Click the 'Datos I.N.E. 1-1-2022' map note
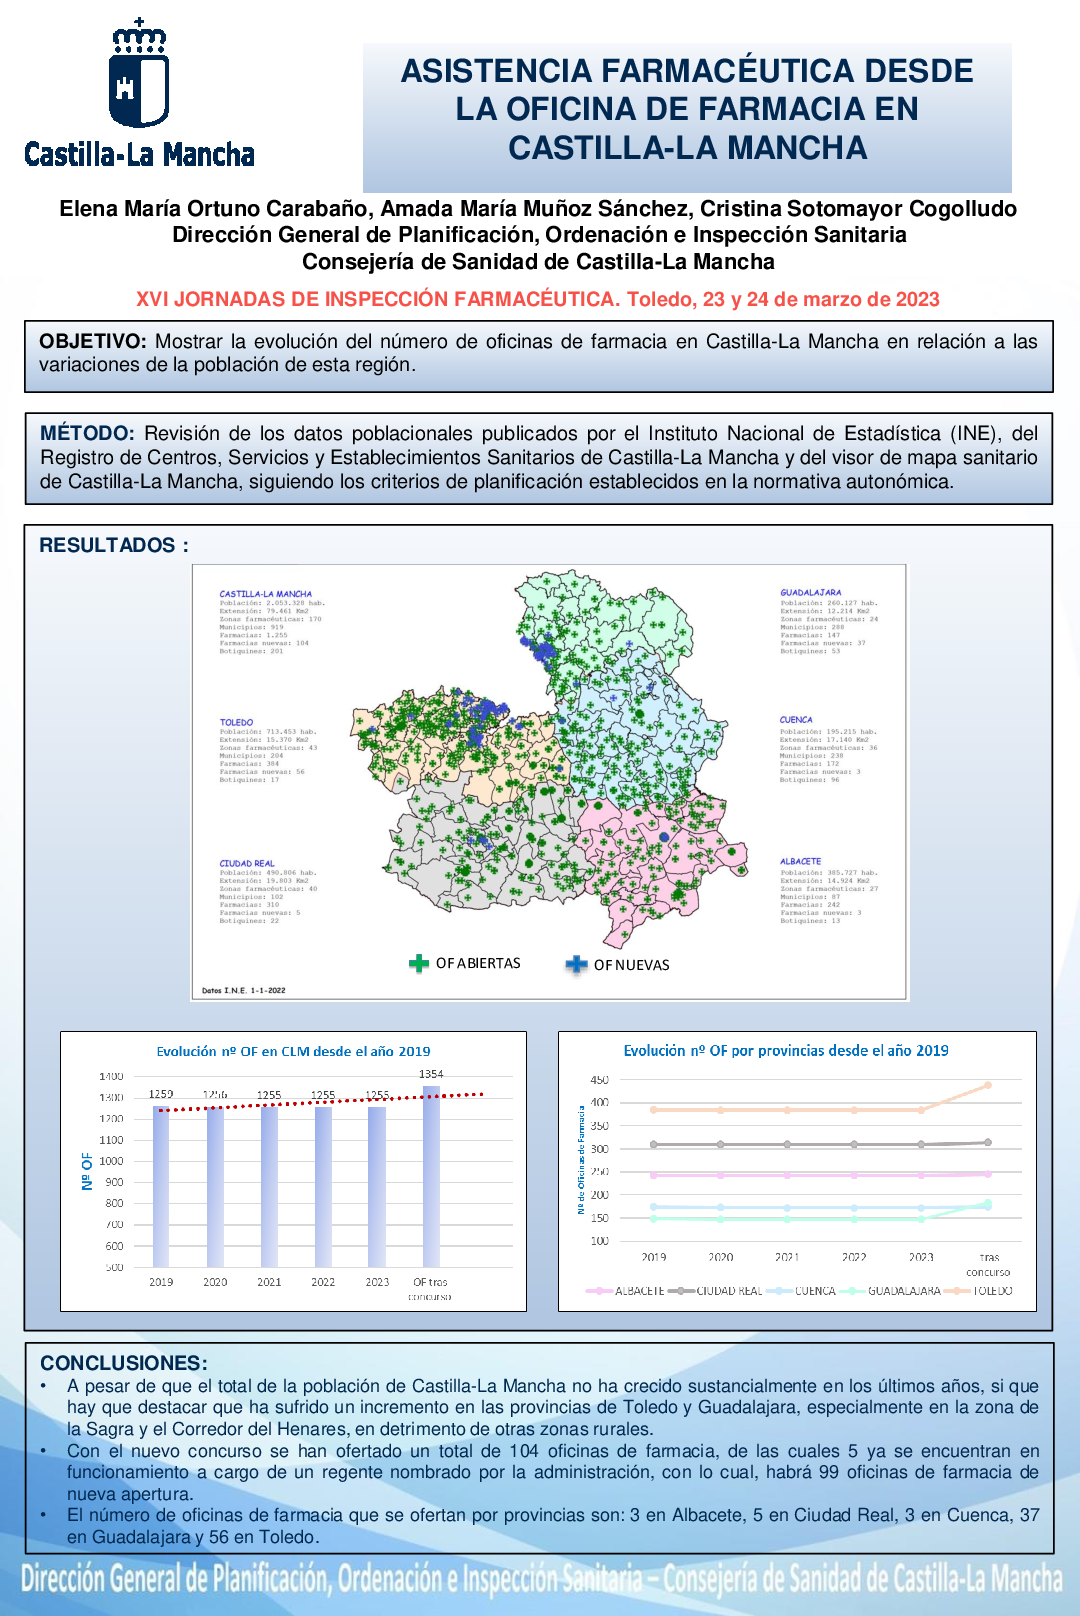Image resolution: width=1080 pixels, height=1616 pixels. pyautogui.click(x=243, y=990)
